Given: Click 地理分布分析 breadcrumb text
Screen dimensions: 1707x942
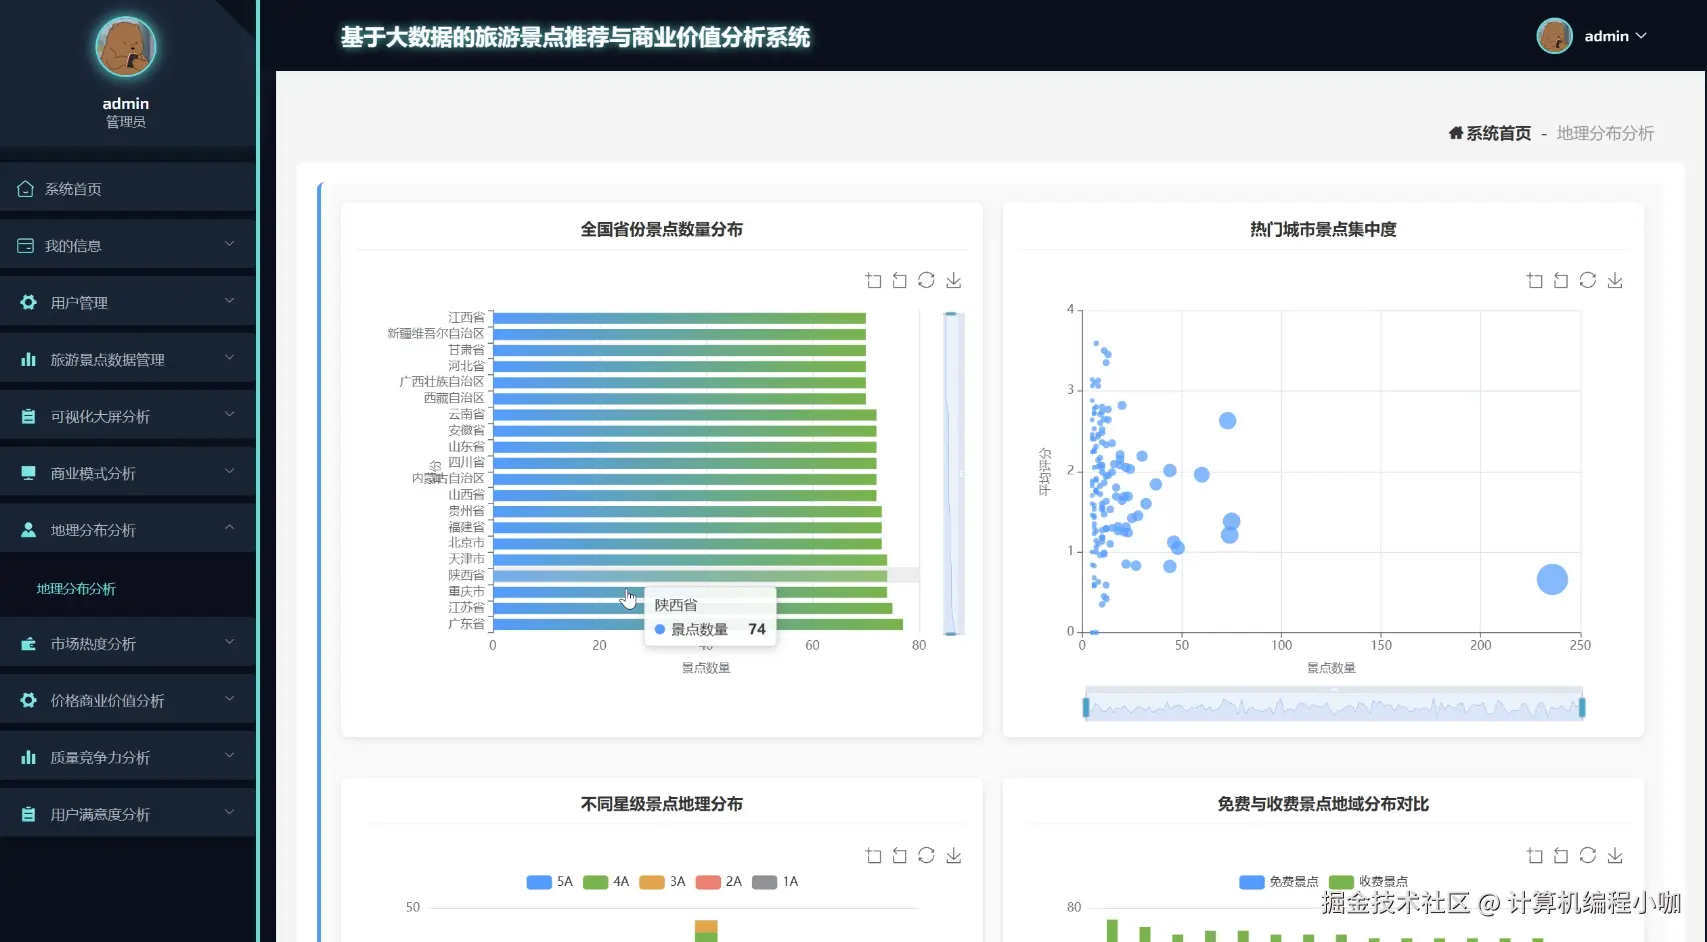Looking at the screenshot, I should [x=1605, y=133].
